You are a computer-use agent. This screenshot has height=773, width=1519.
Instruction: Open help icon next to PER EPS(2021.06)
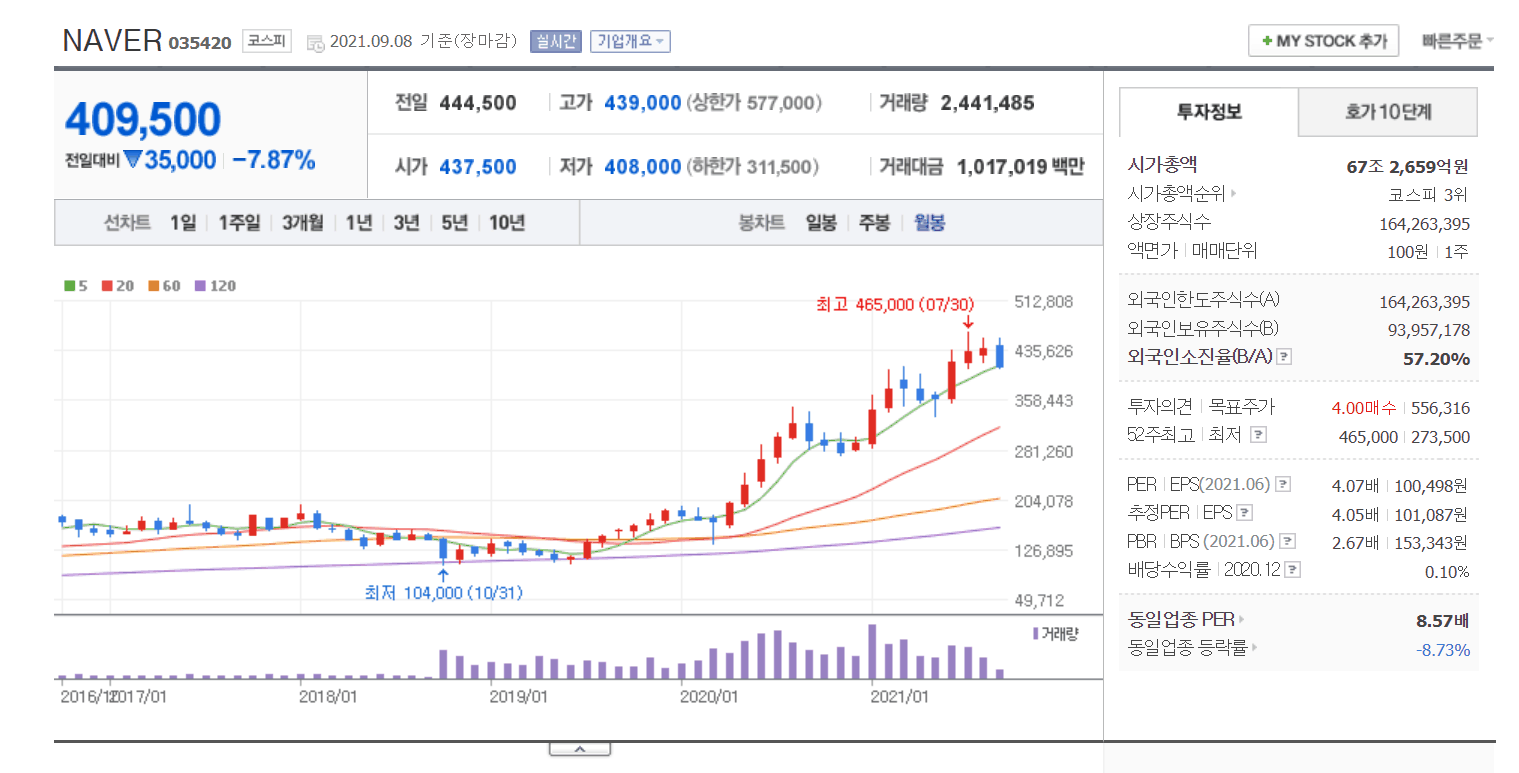1283,485
